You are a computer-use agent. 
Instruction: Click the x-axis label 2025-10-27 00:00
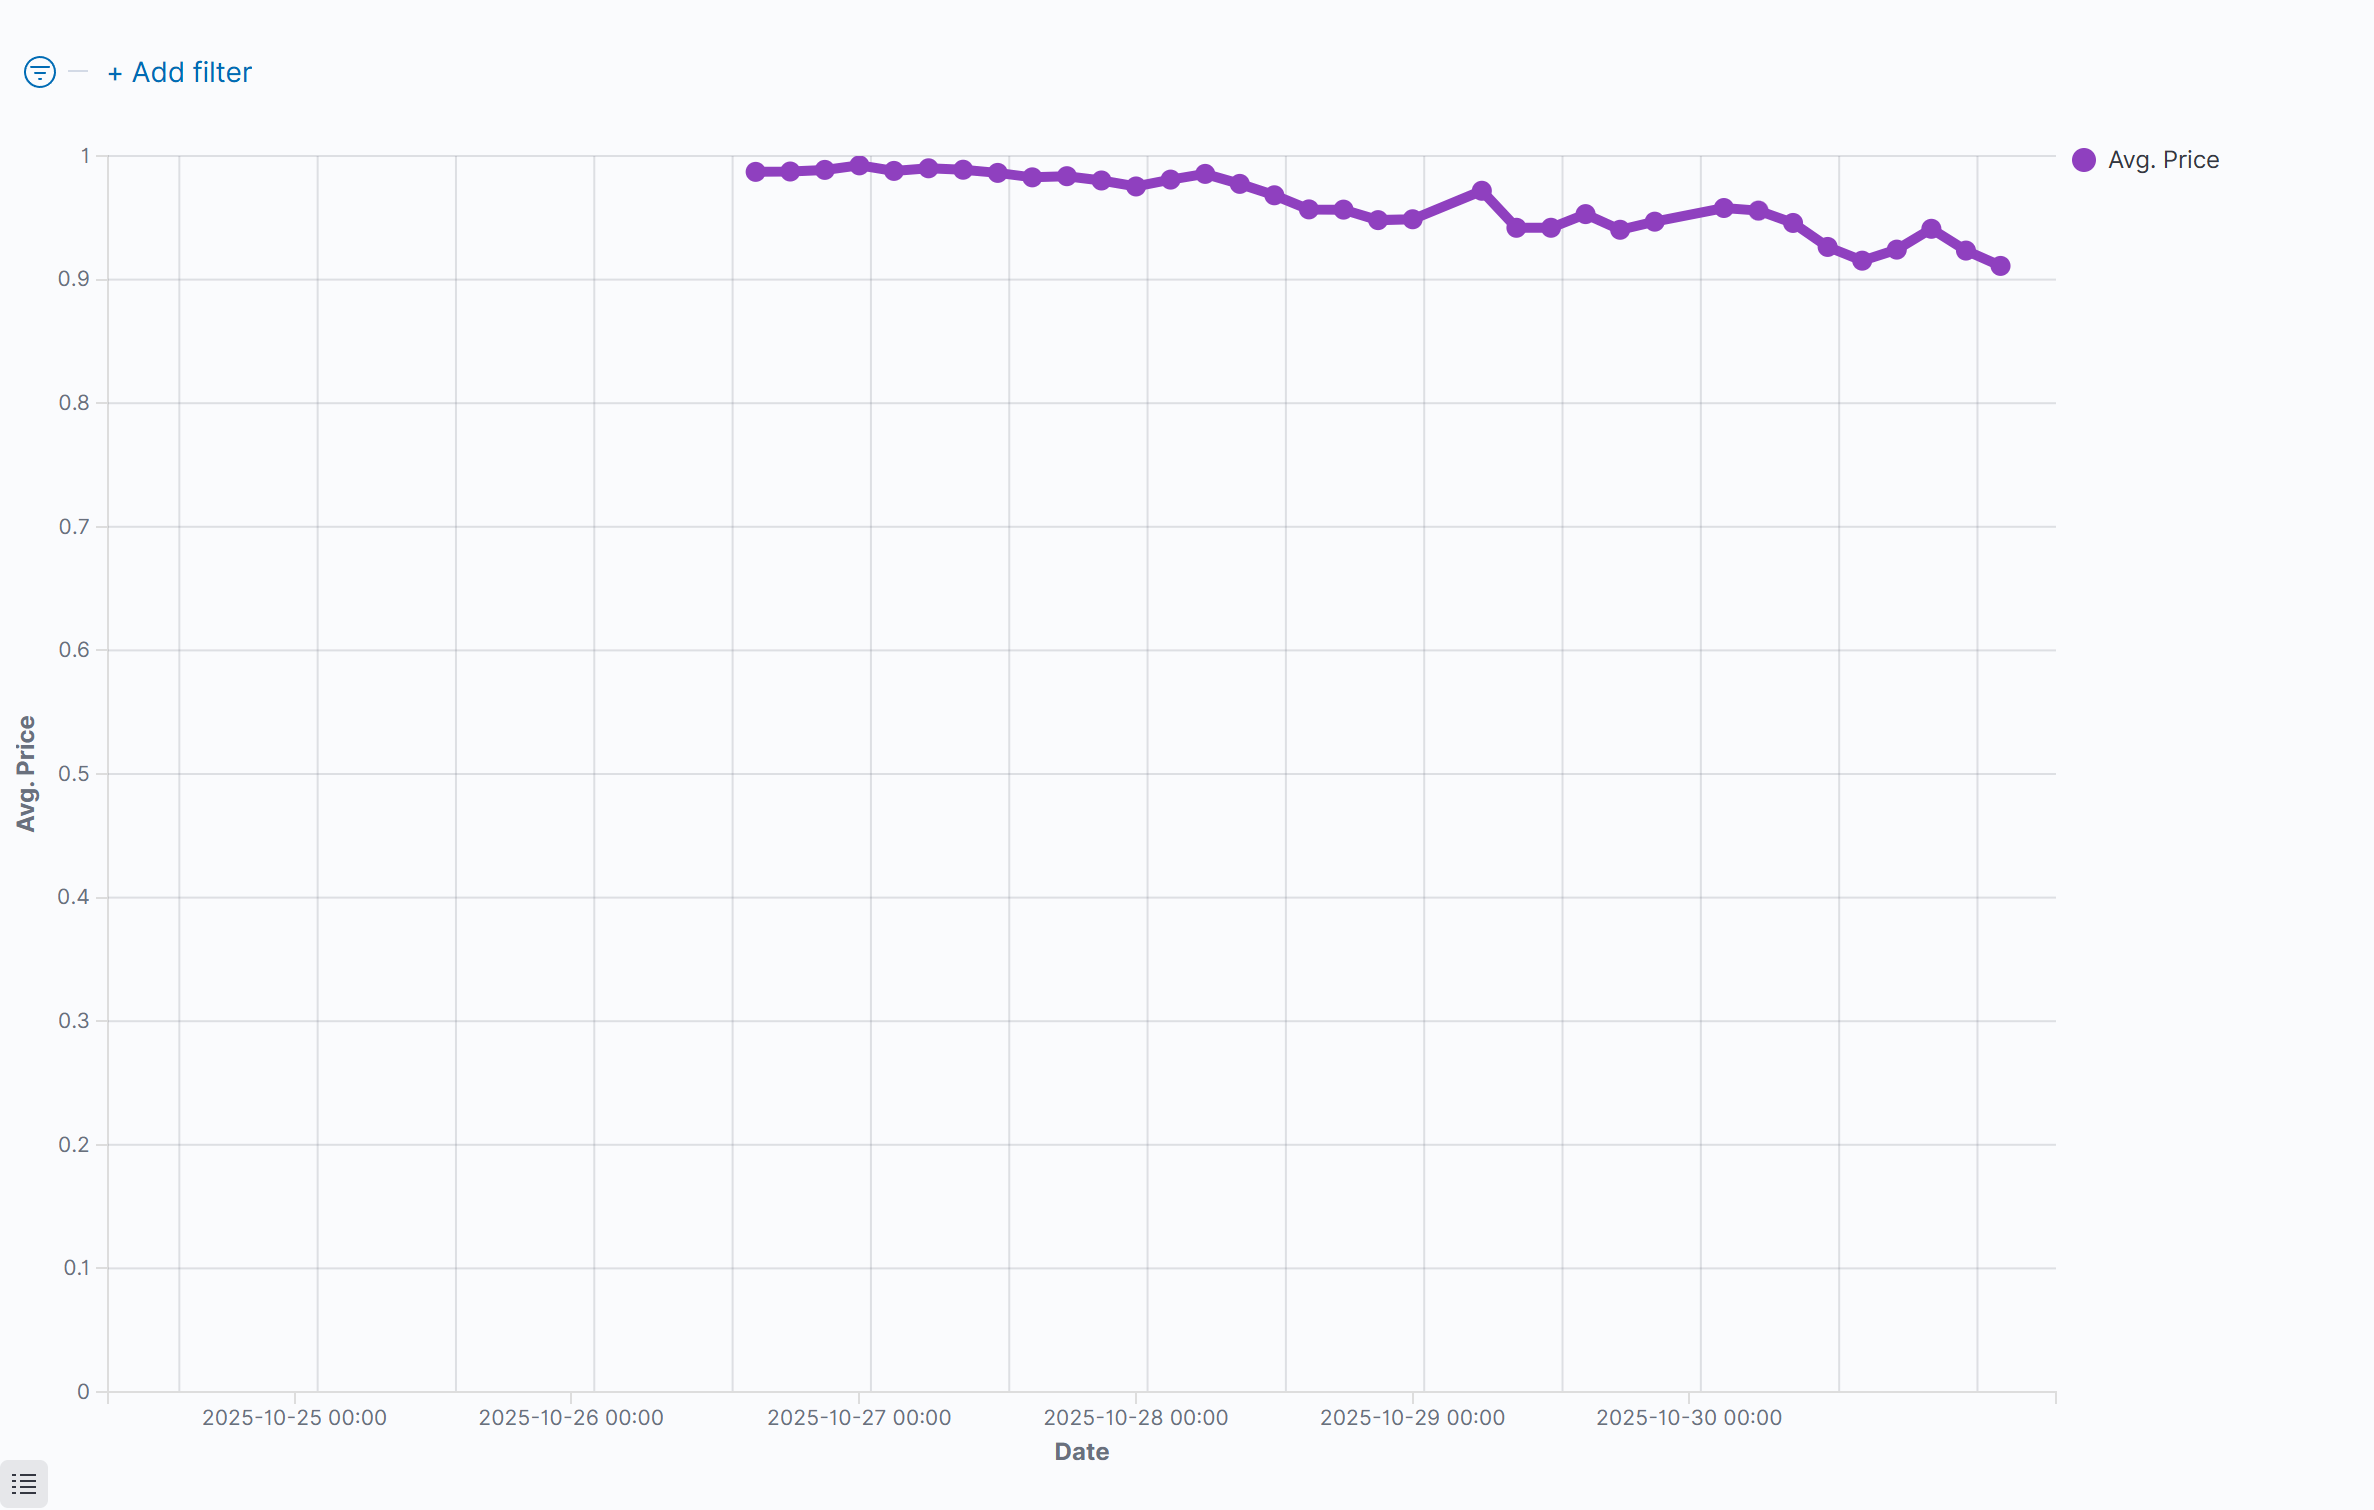859,1417
